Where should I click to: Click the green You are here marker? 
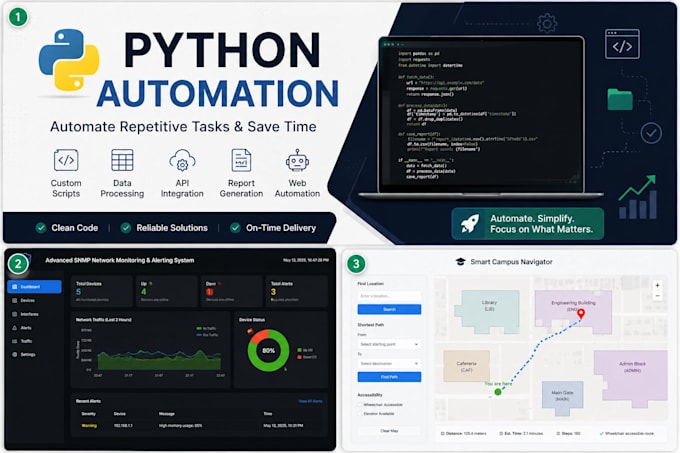click(498, 392)
